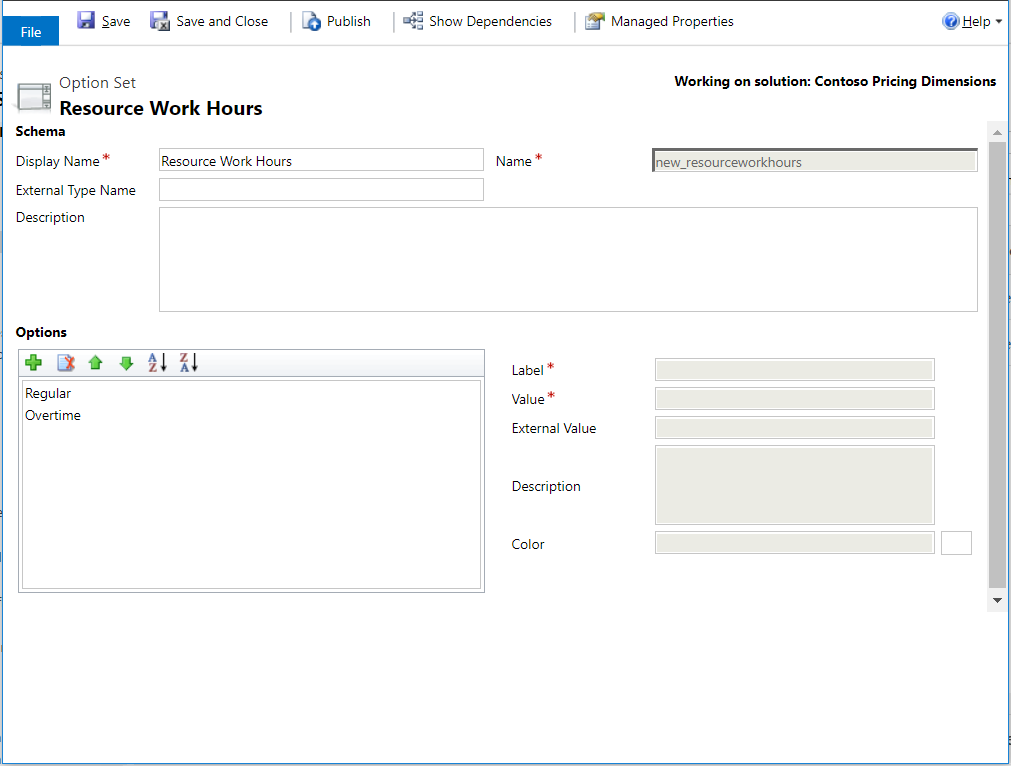Image resolution: width=1011 pixels, height=767 pixels.
Task: Click the option Label field
Action: 794,370
